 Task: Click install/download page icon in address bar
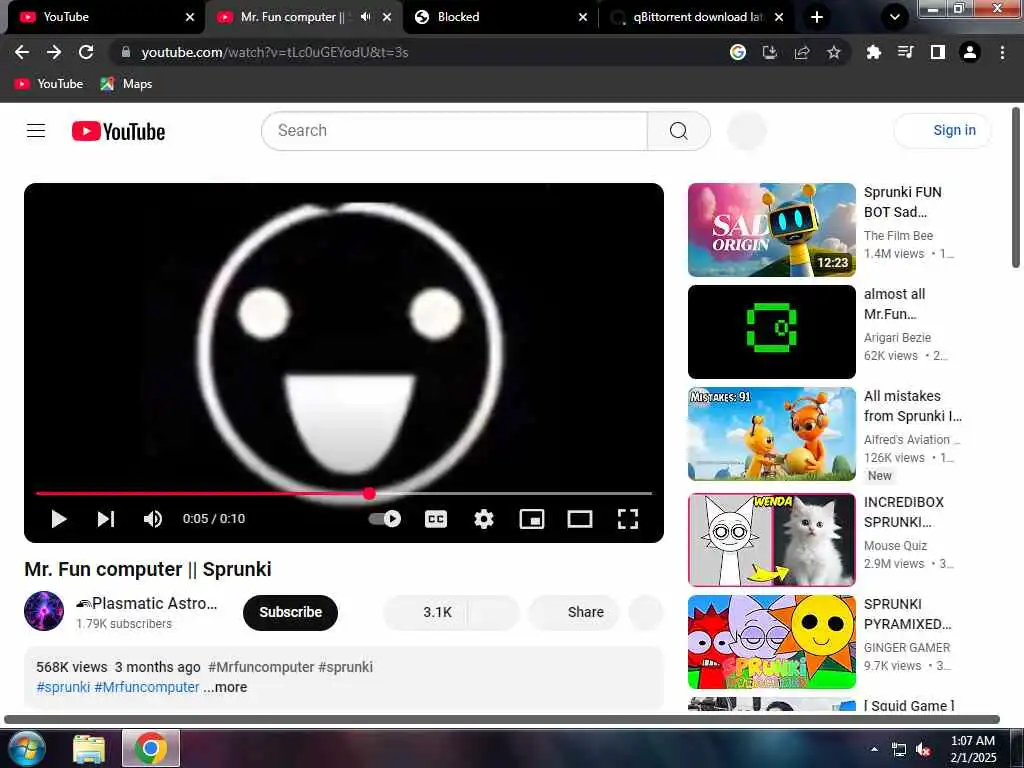coord(770,52)
